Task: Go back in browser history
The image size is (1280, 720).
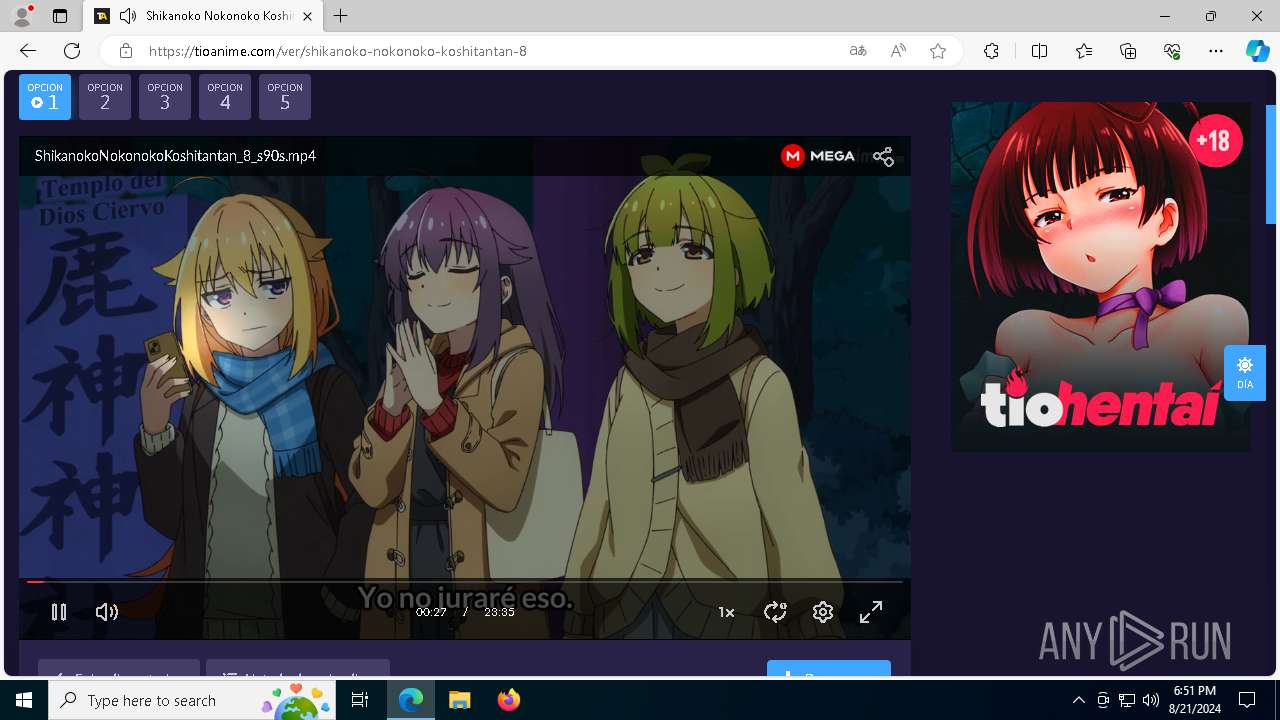Action: (28, 51)
